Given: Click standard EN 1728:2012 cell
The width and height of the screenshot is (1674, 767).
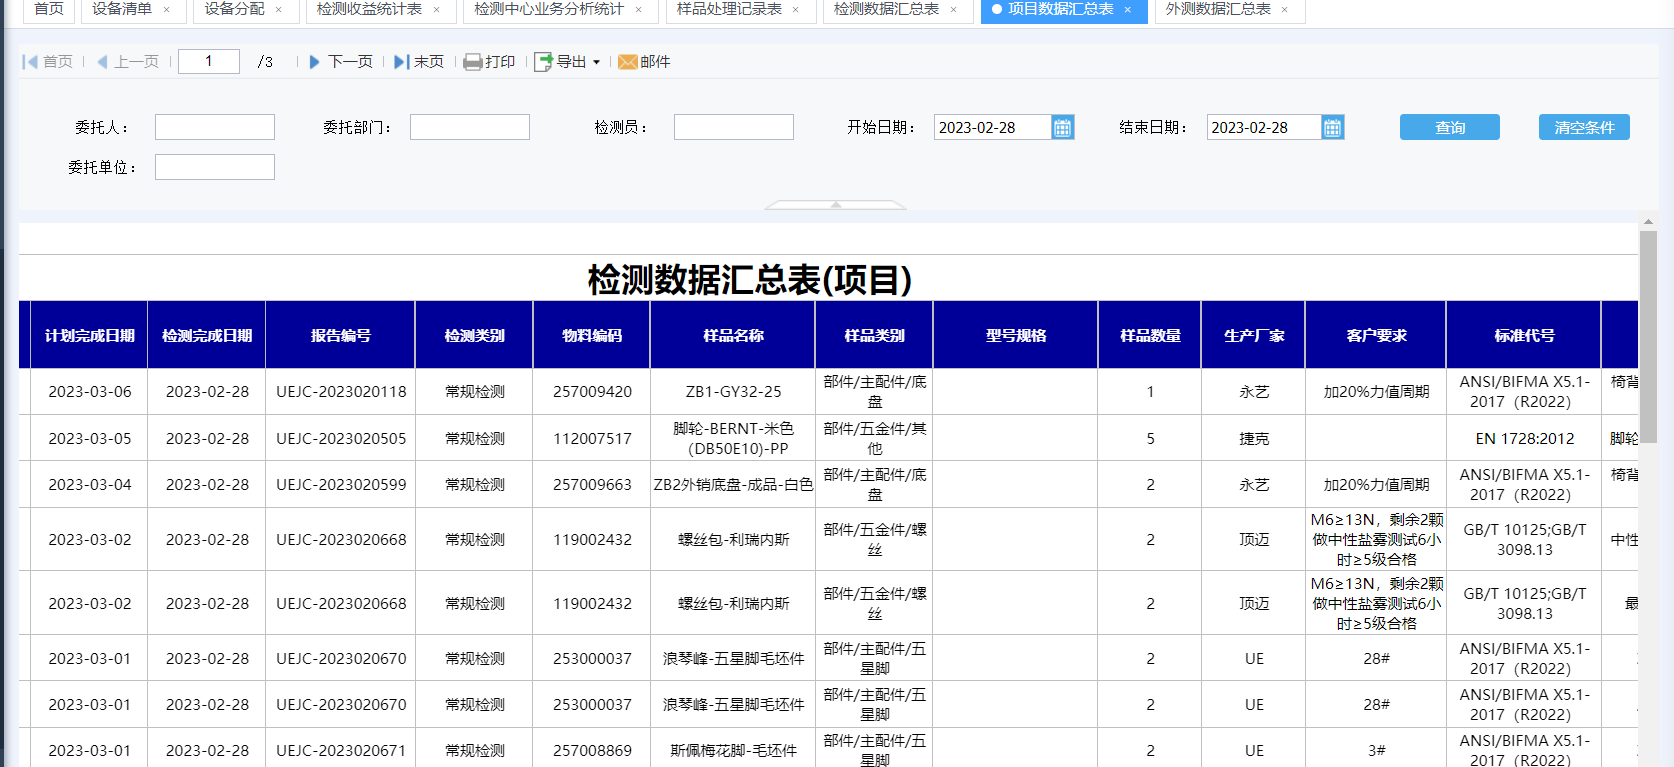Looking at the screenshot, I should click(1524, 439).
